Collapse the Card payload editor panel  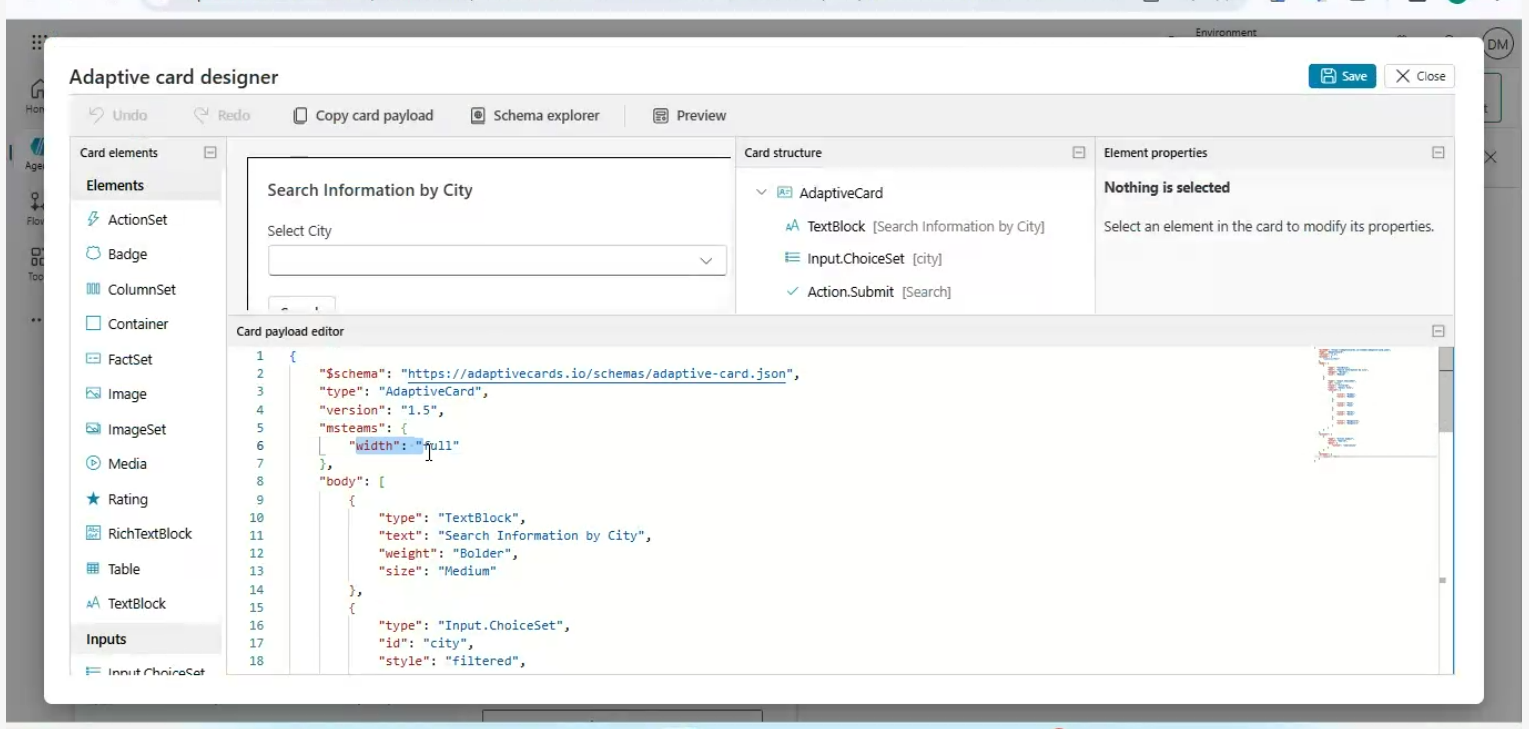pos(1438,331)
